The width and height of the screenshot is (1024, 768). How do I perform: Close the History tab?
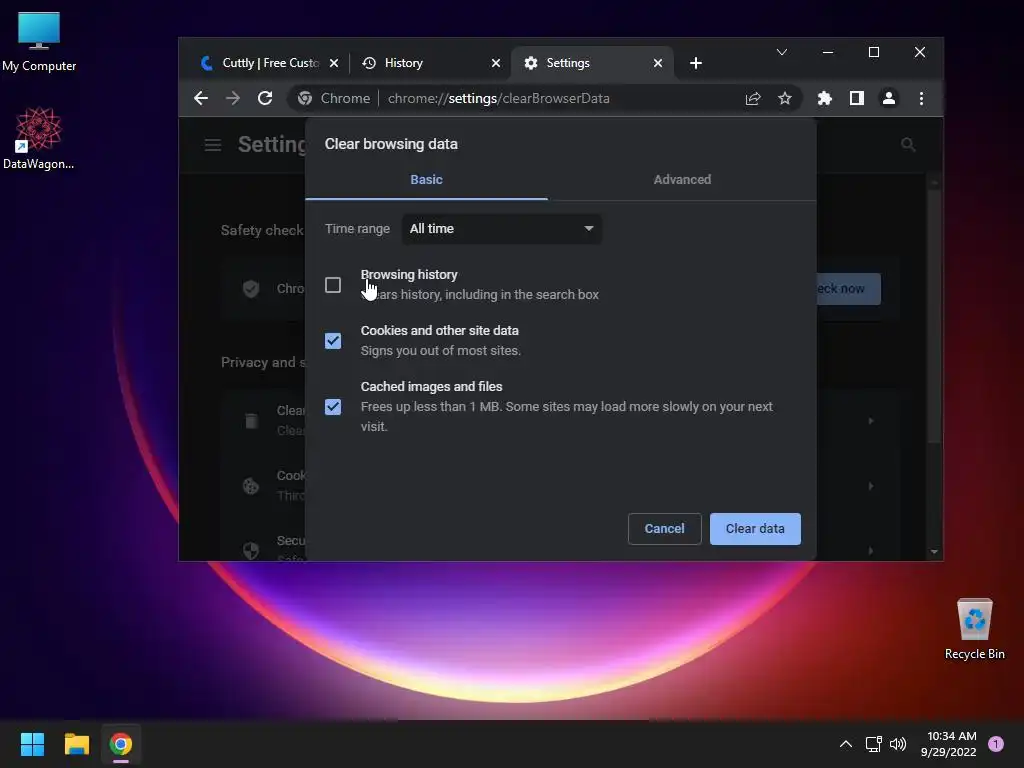tap(496, 63)
